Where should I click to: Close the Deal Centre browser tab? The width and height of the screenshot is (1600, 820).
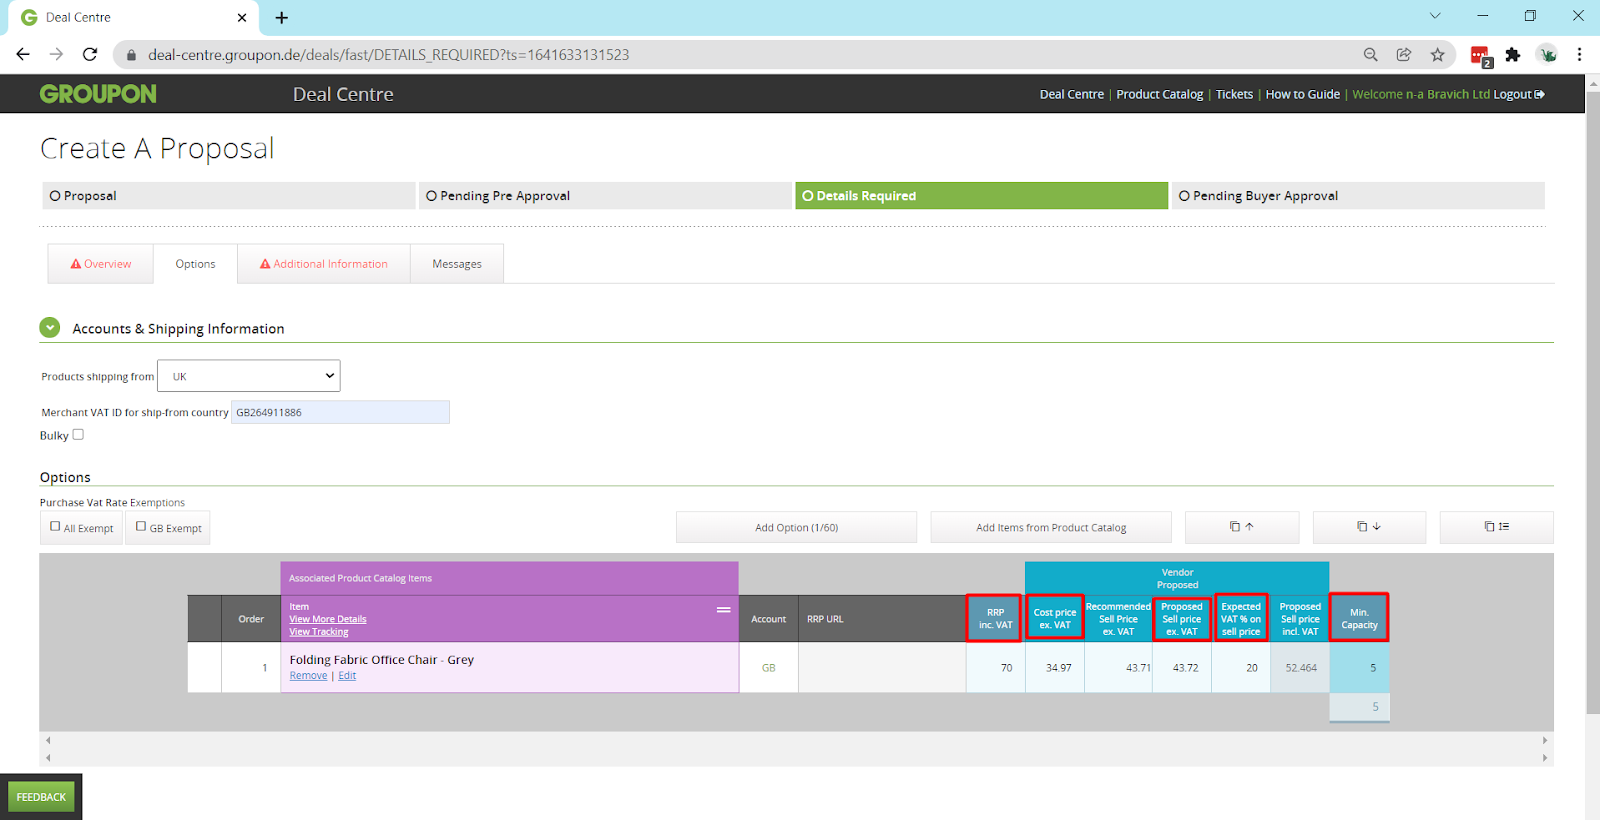(x=242, y=18)
